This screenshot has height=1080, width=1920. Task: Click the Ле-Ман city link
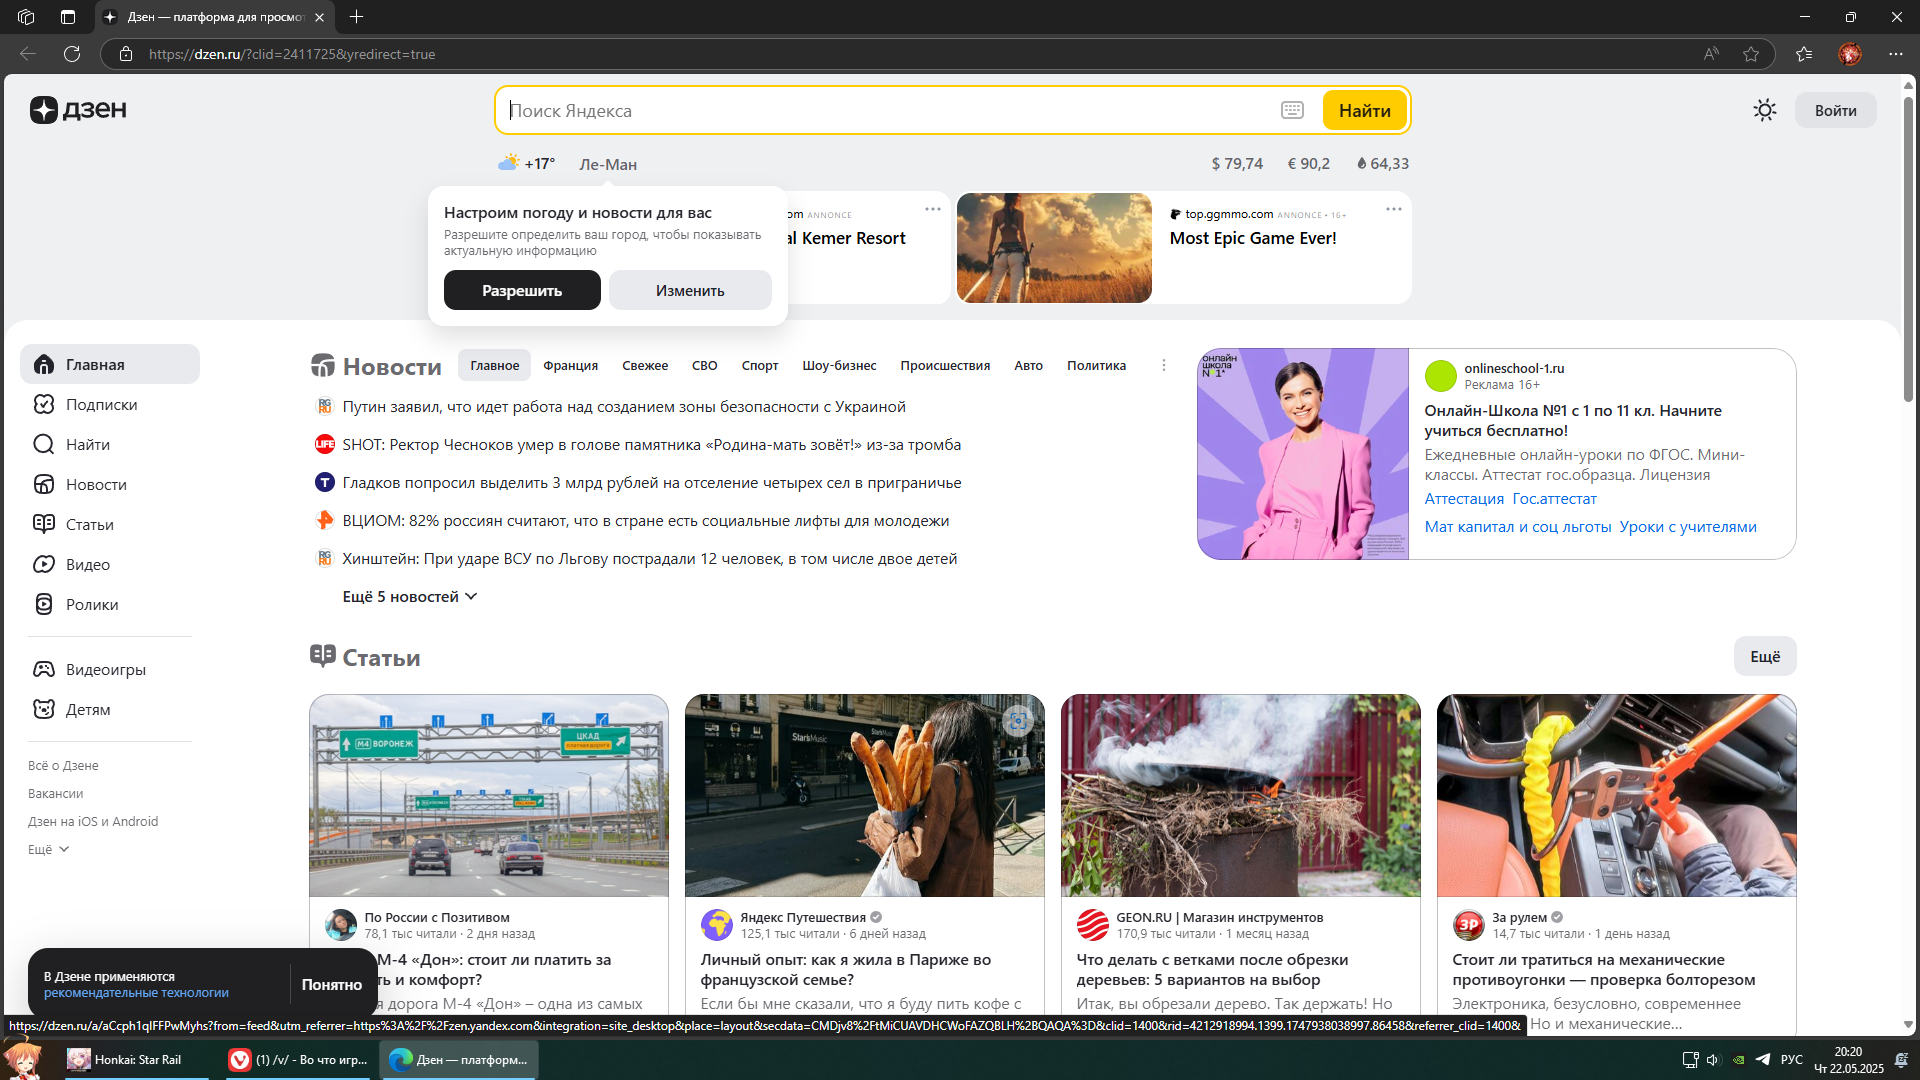pyautogui.click(x=608, y=164)
